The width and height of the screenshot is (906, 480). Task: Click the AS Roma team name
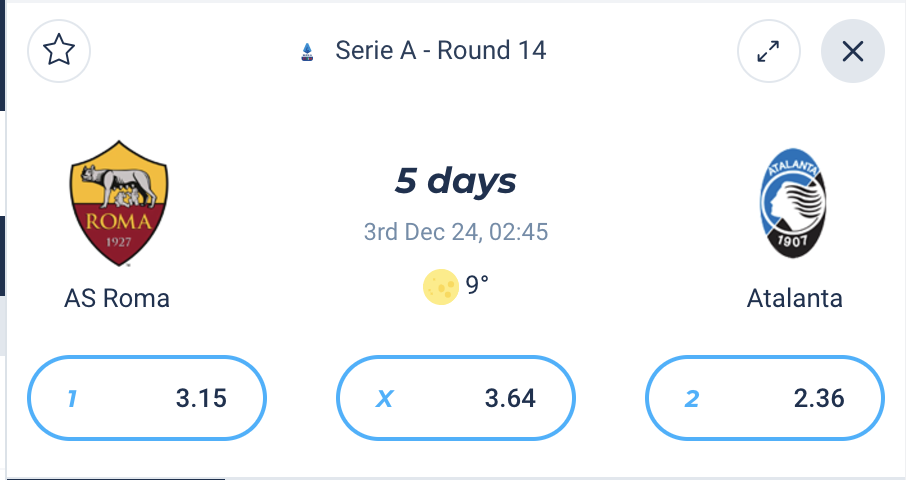click(x=117, y=299)
